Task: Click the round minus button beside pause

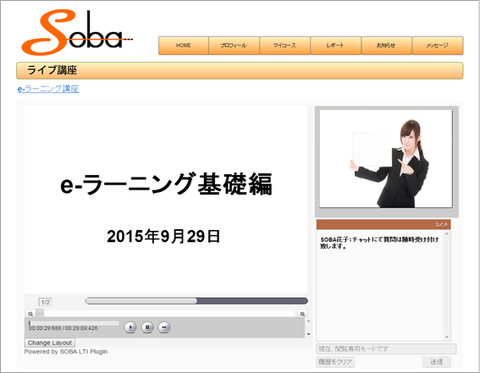Action: (164, 327)
